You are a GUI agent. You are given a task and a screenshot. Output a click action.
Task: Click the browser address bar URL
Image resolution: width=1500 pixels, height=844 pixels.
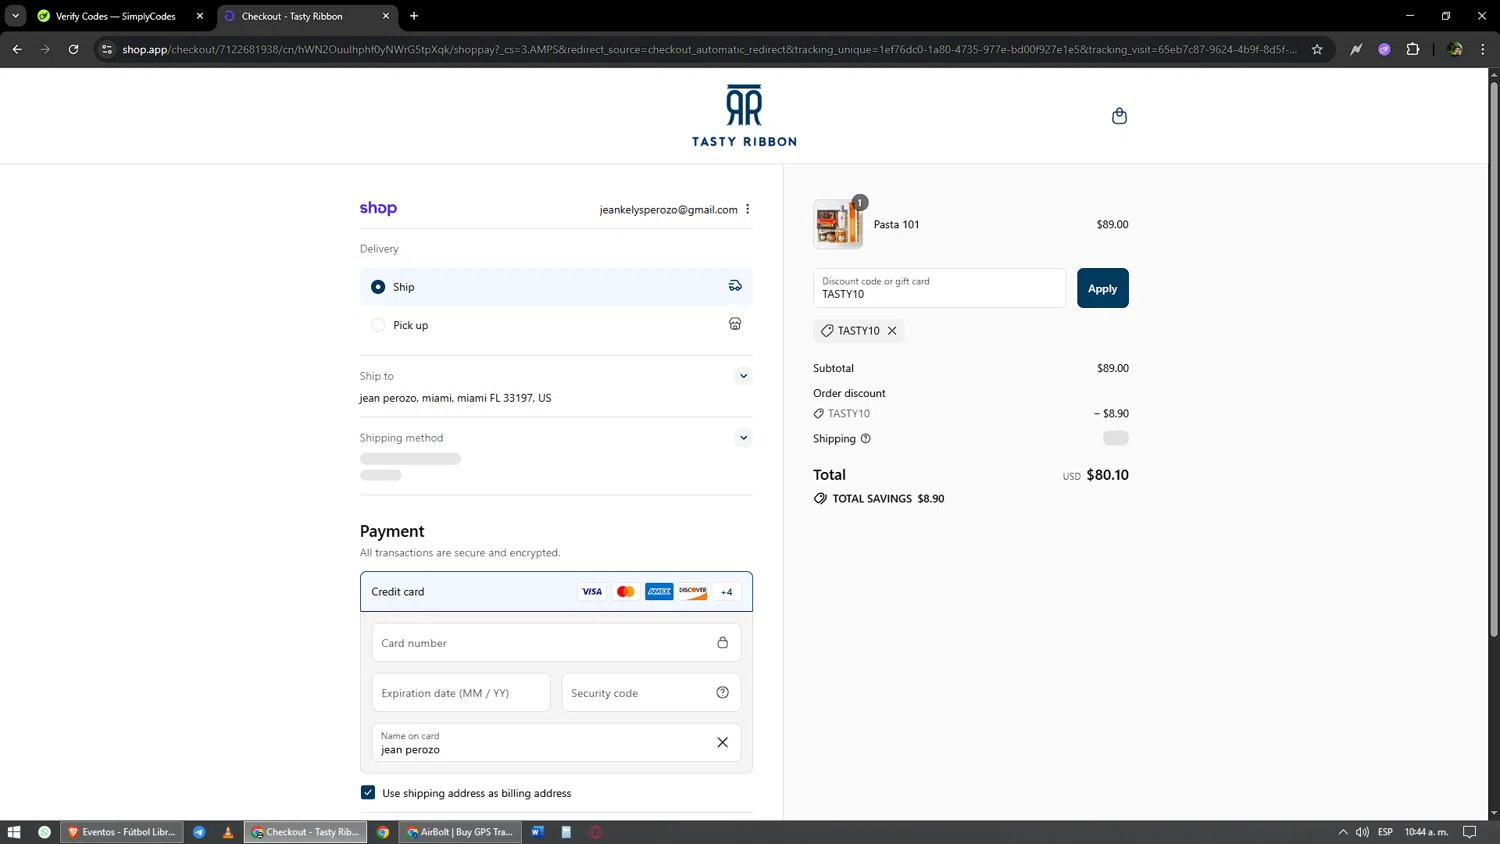pyautogui.click(x=709, y=49)
